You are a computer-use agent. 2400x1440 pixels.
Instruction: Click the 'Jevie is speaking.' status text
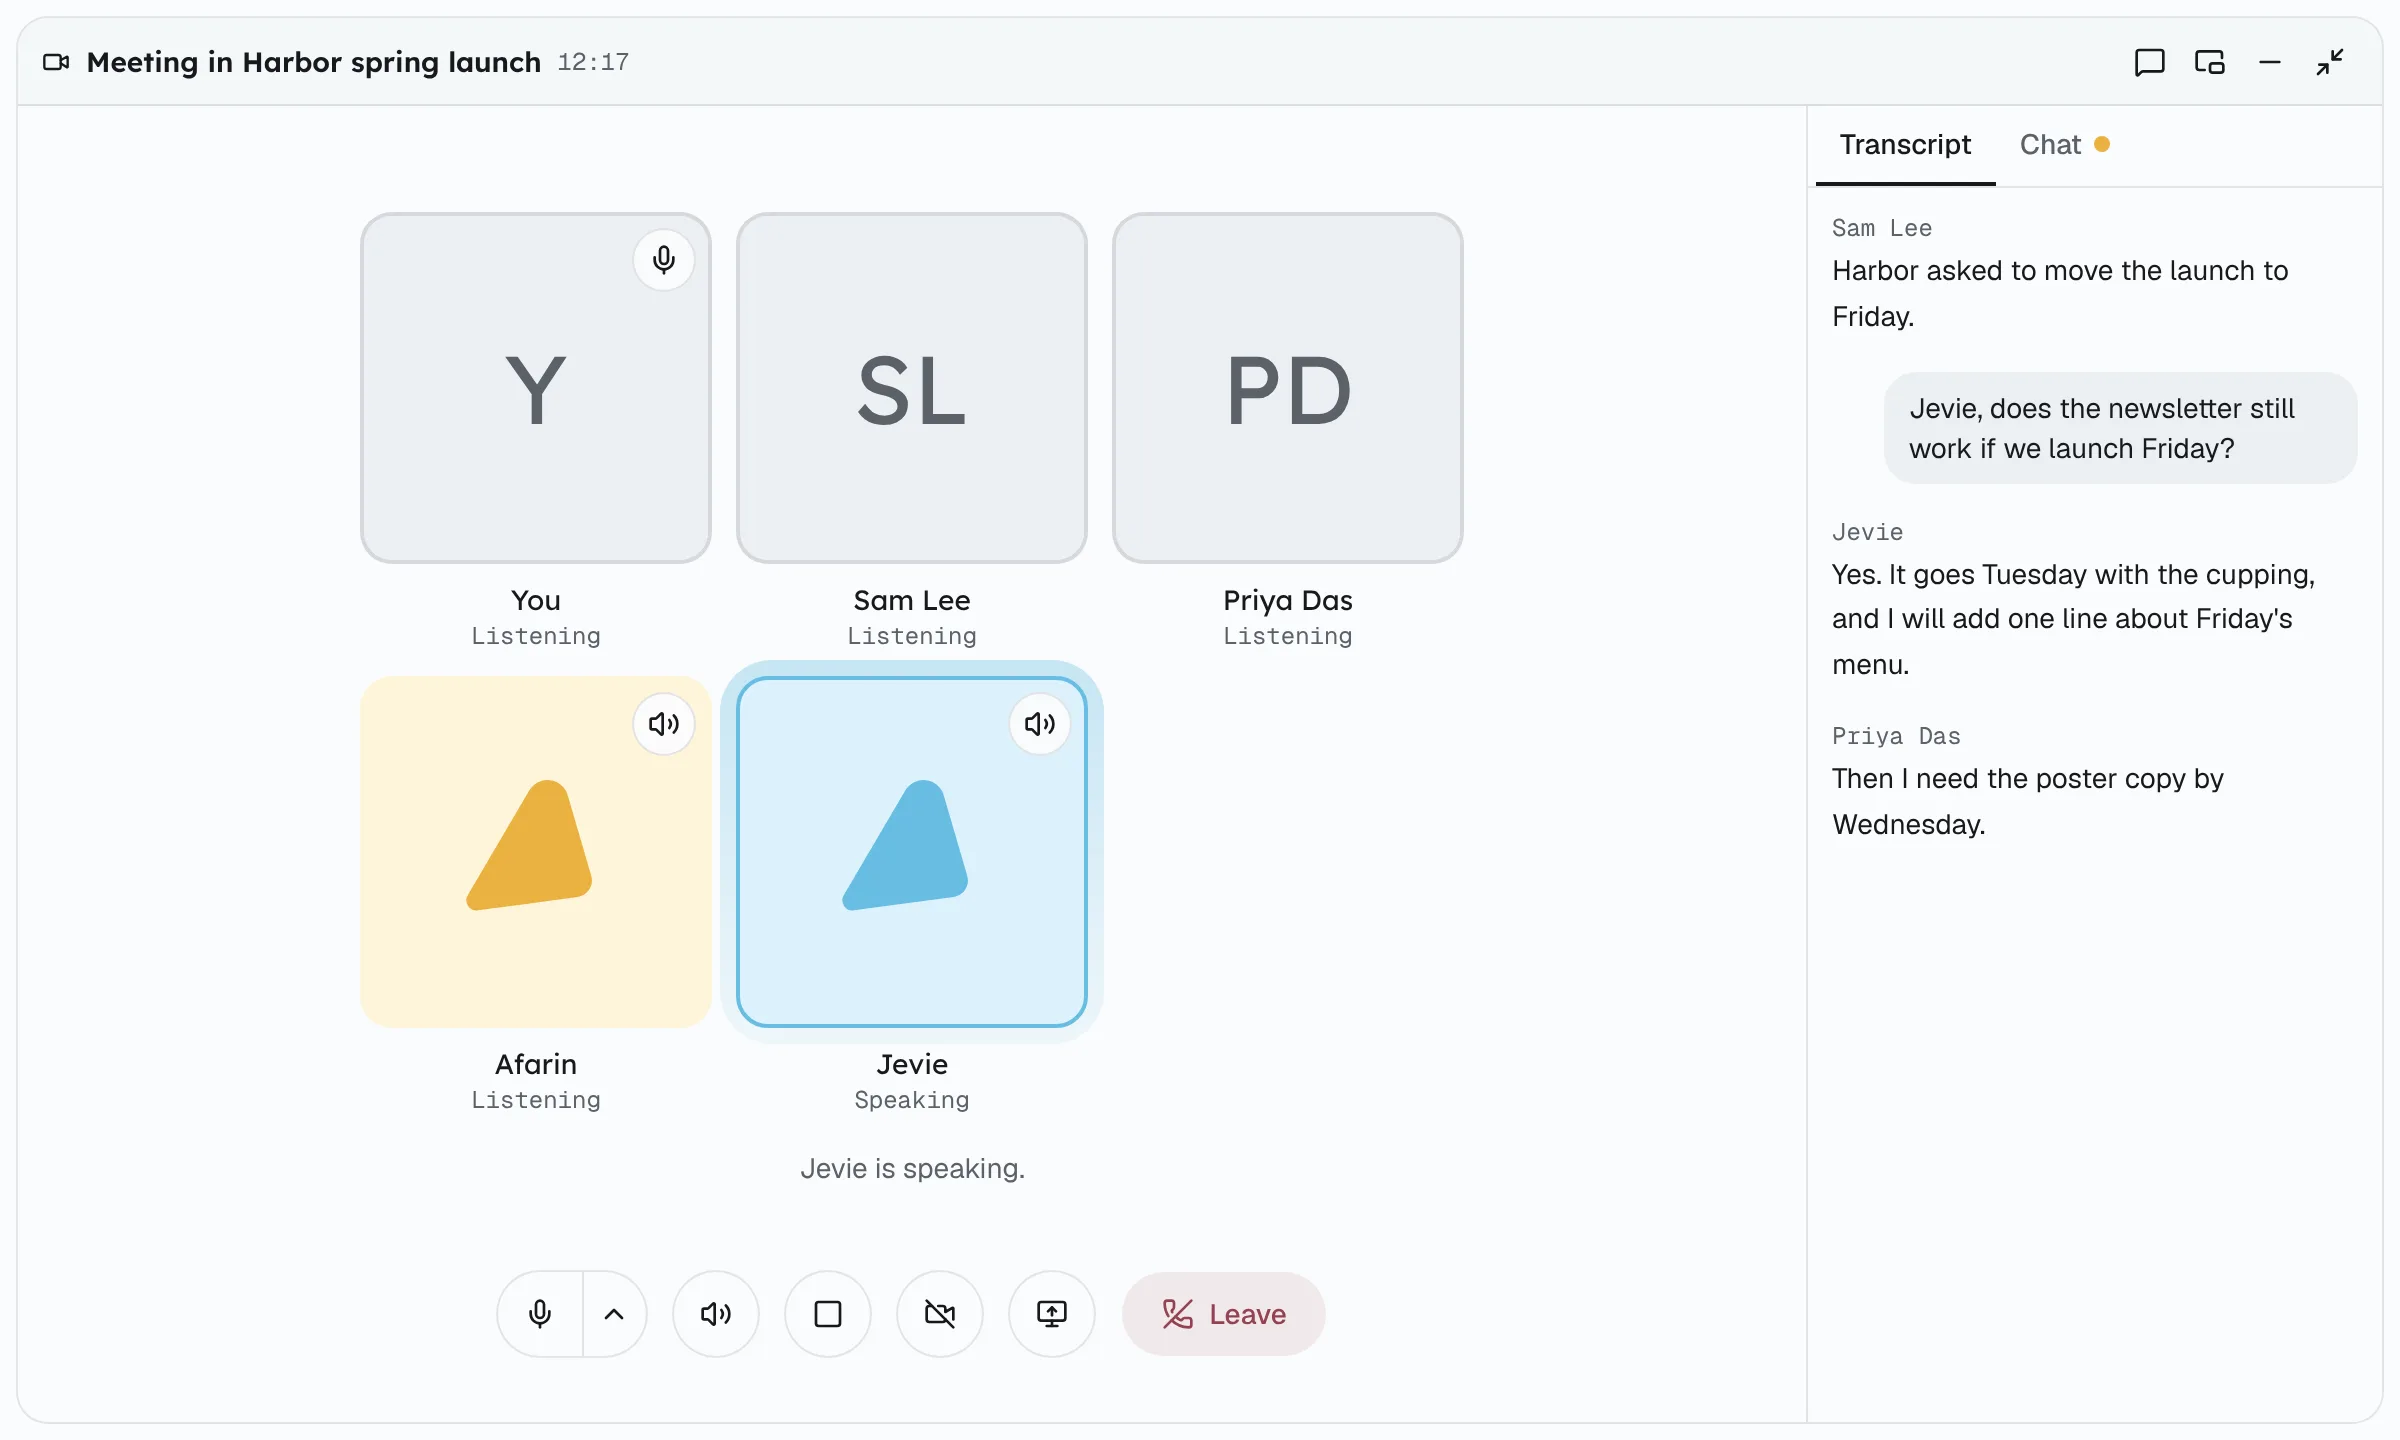coord(912,1168)
